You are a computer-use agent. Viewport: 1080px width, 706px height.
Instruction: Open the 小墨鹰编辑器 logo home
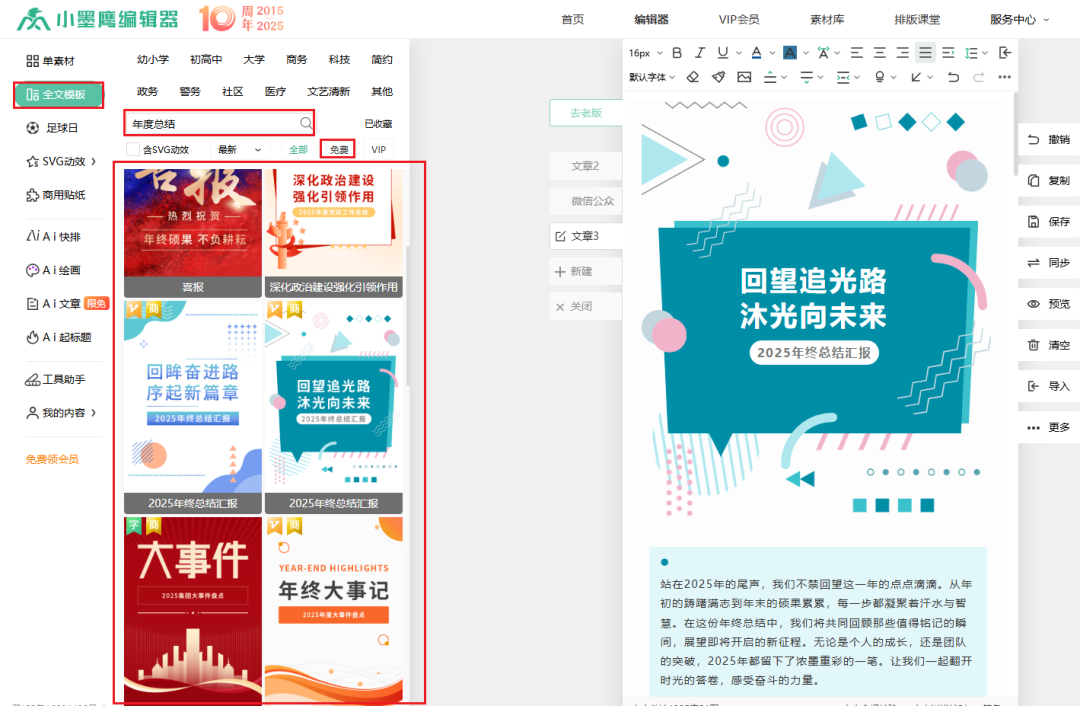pyautogui.click(x=97, y=19)
